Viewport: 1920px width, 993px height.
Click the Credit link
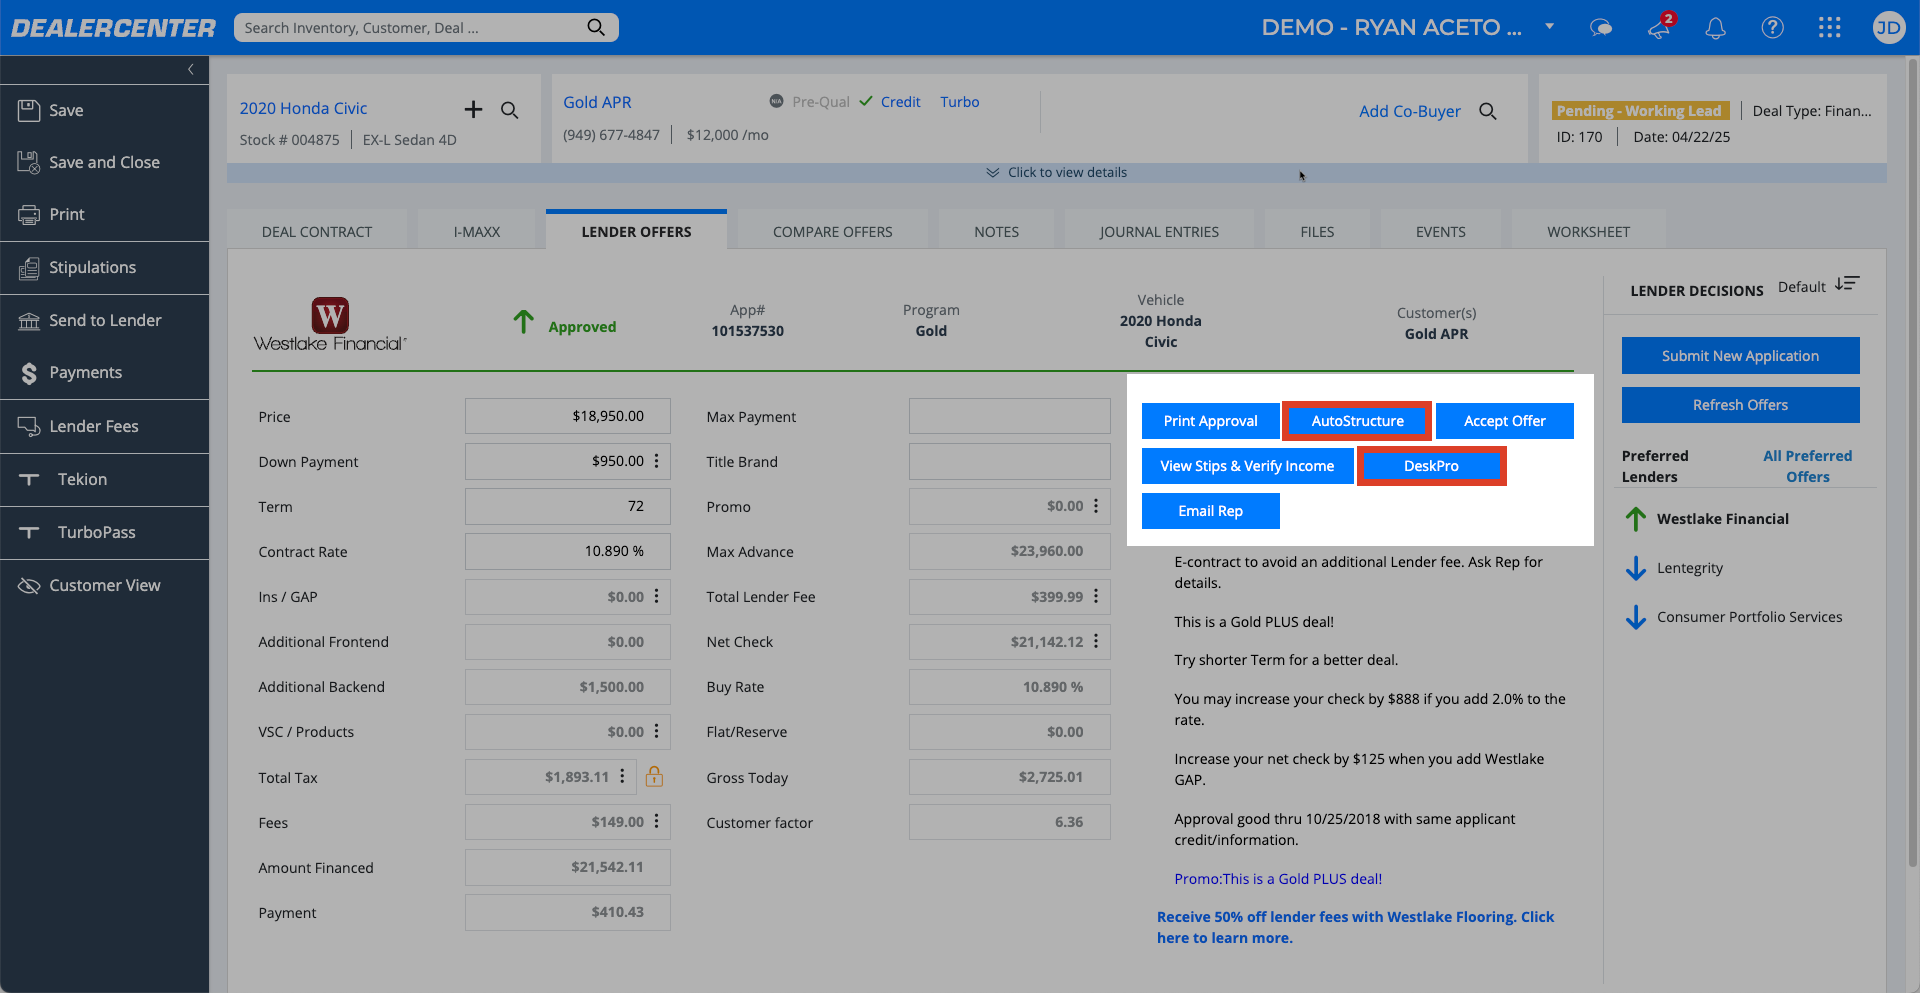tap(900, 102)
